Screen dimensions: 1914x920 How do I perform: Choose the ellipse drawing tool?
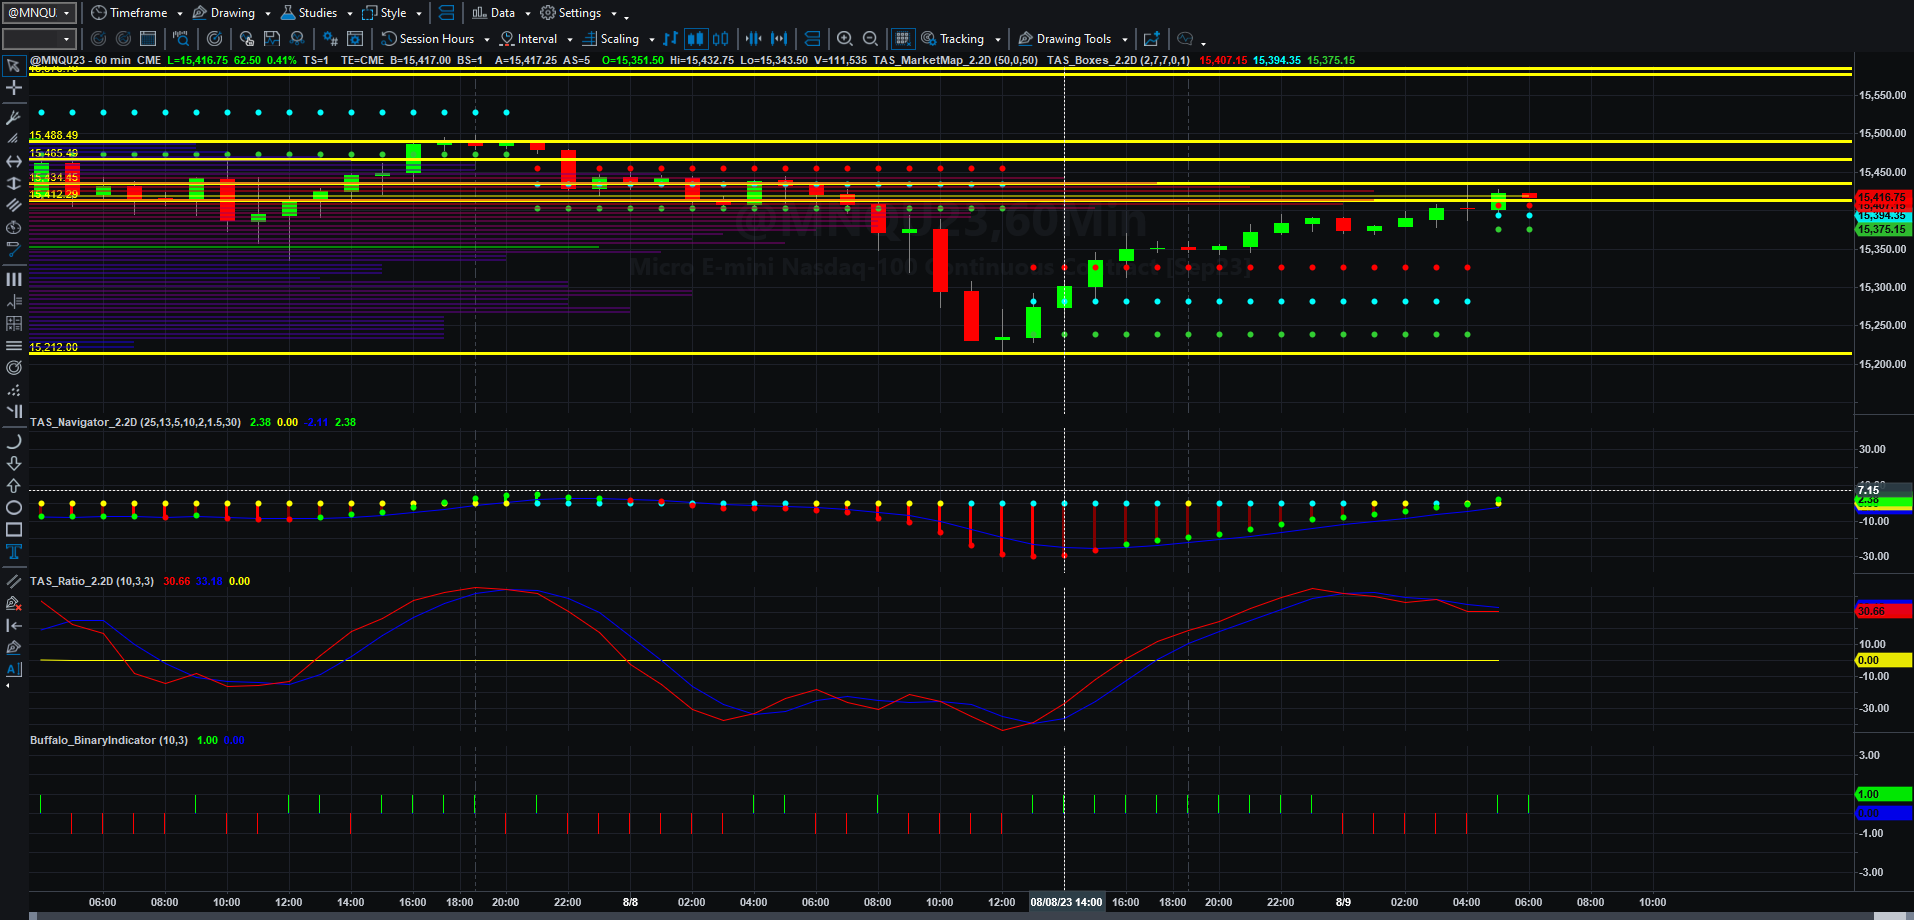point(14,508)
